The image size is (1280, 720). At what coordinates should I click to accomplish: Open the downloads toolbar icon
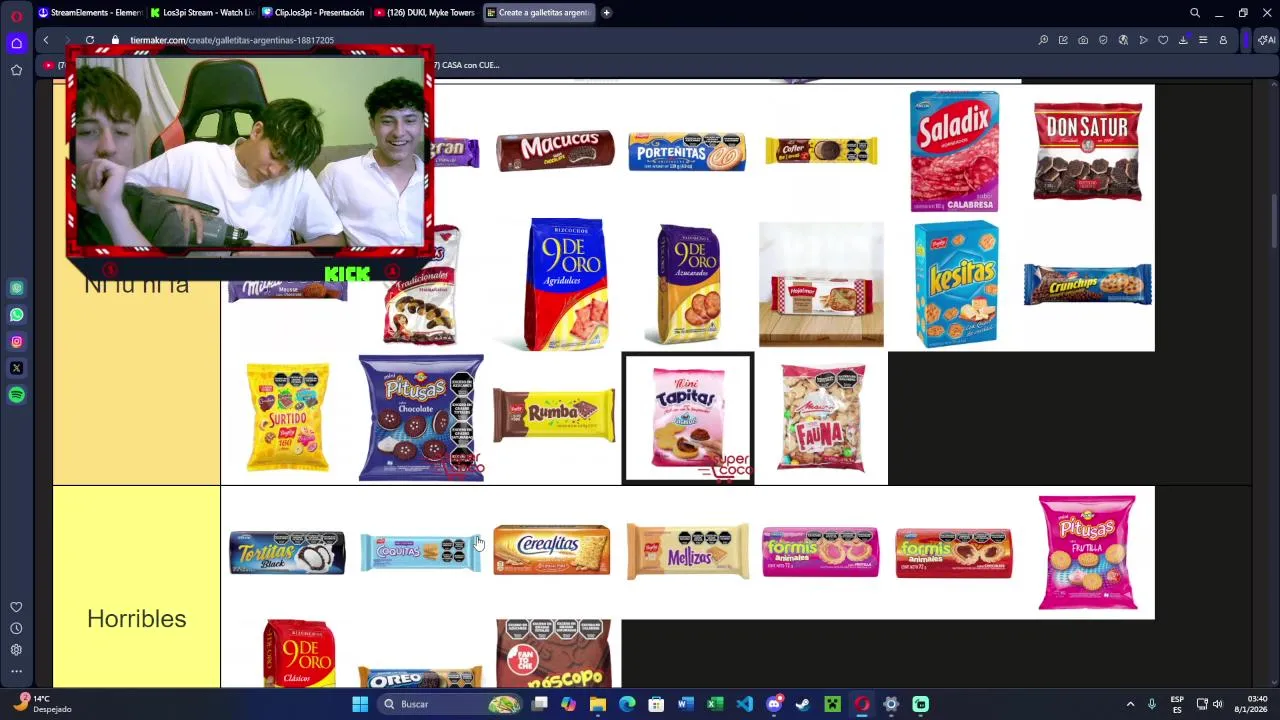[x=1183, y=40]
